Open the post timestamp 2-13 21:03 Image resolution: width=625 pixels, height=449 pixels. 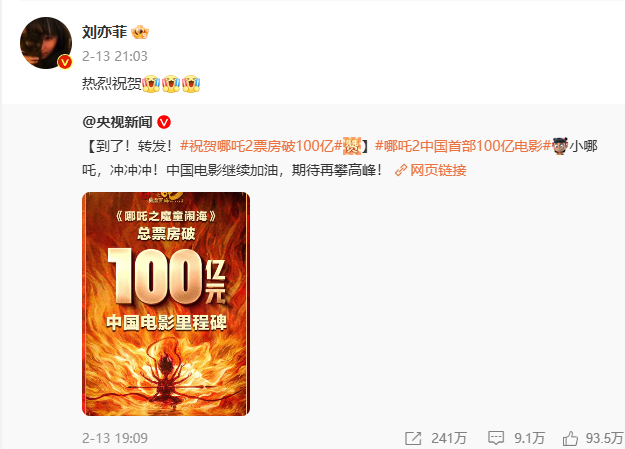point(115,56)
